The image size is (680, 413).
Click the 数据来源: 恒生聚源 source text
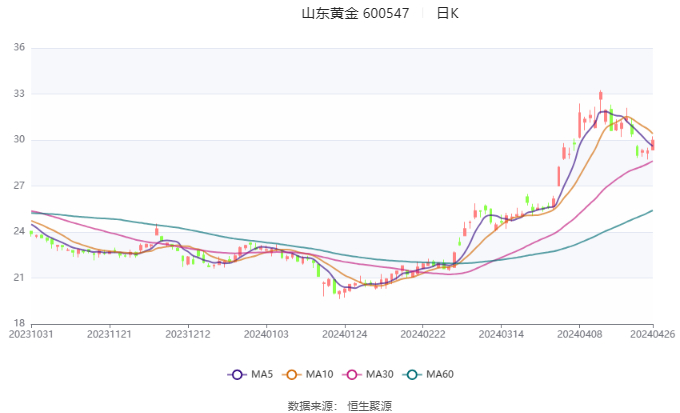click(339, 405)
